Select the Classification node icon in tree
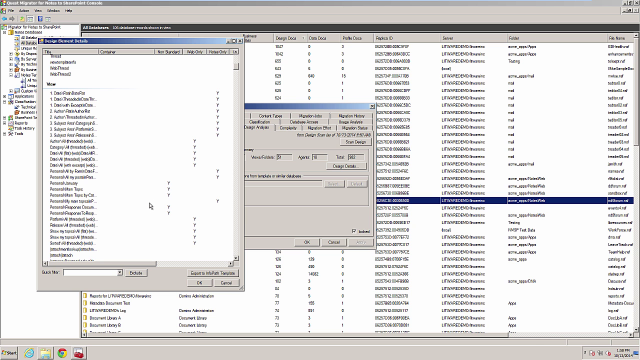 (11, 102)
